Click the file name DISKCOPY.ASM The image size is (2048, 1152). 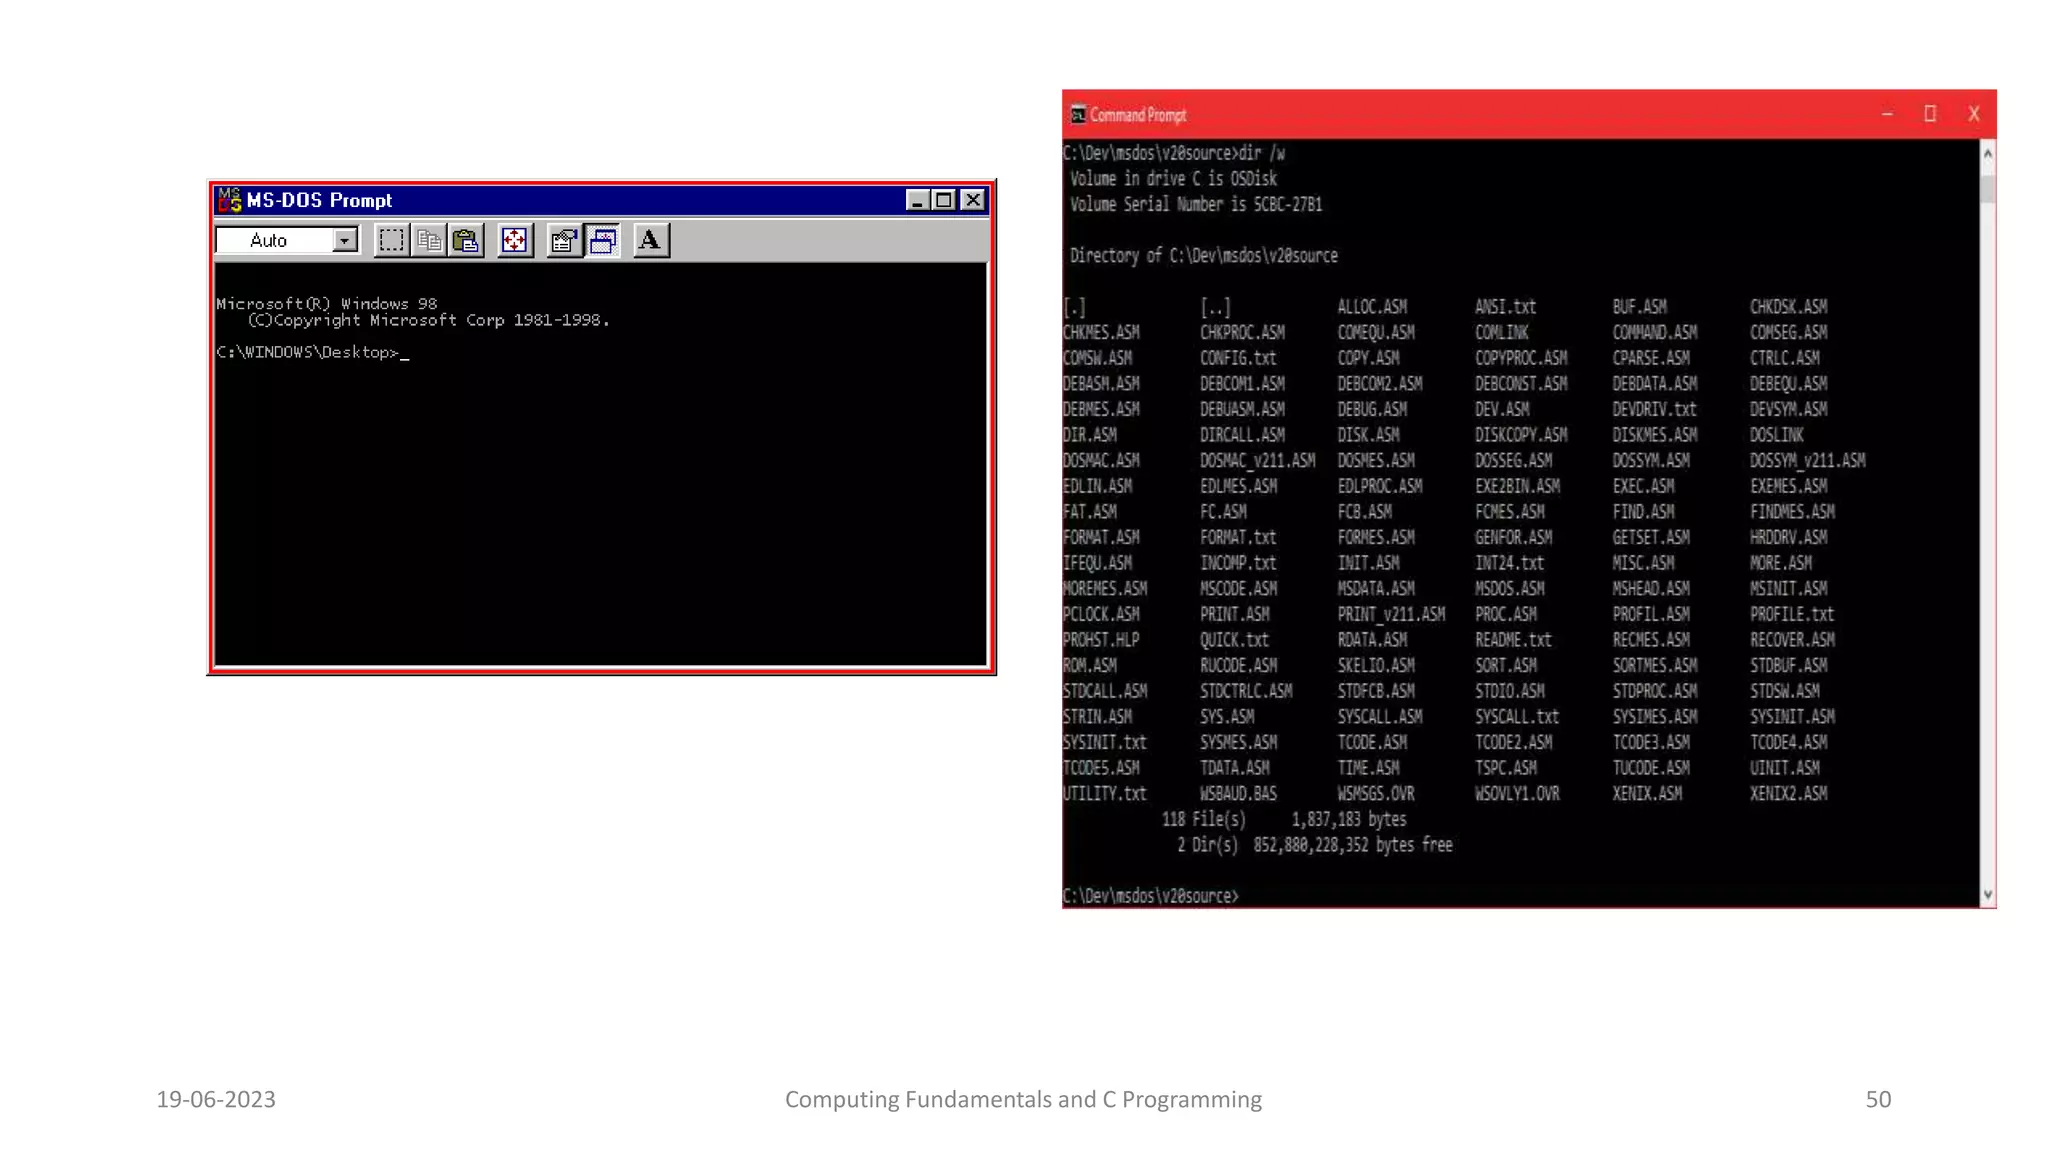[x=1521, y=435]
